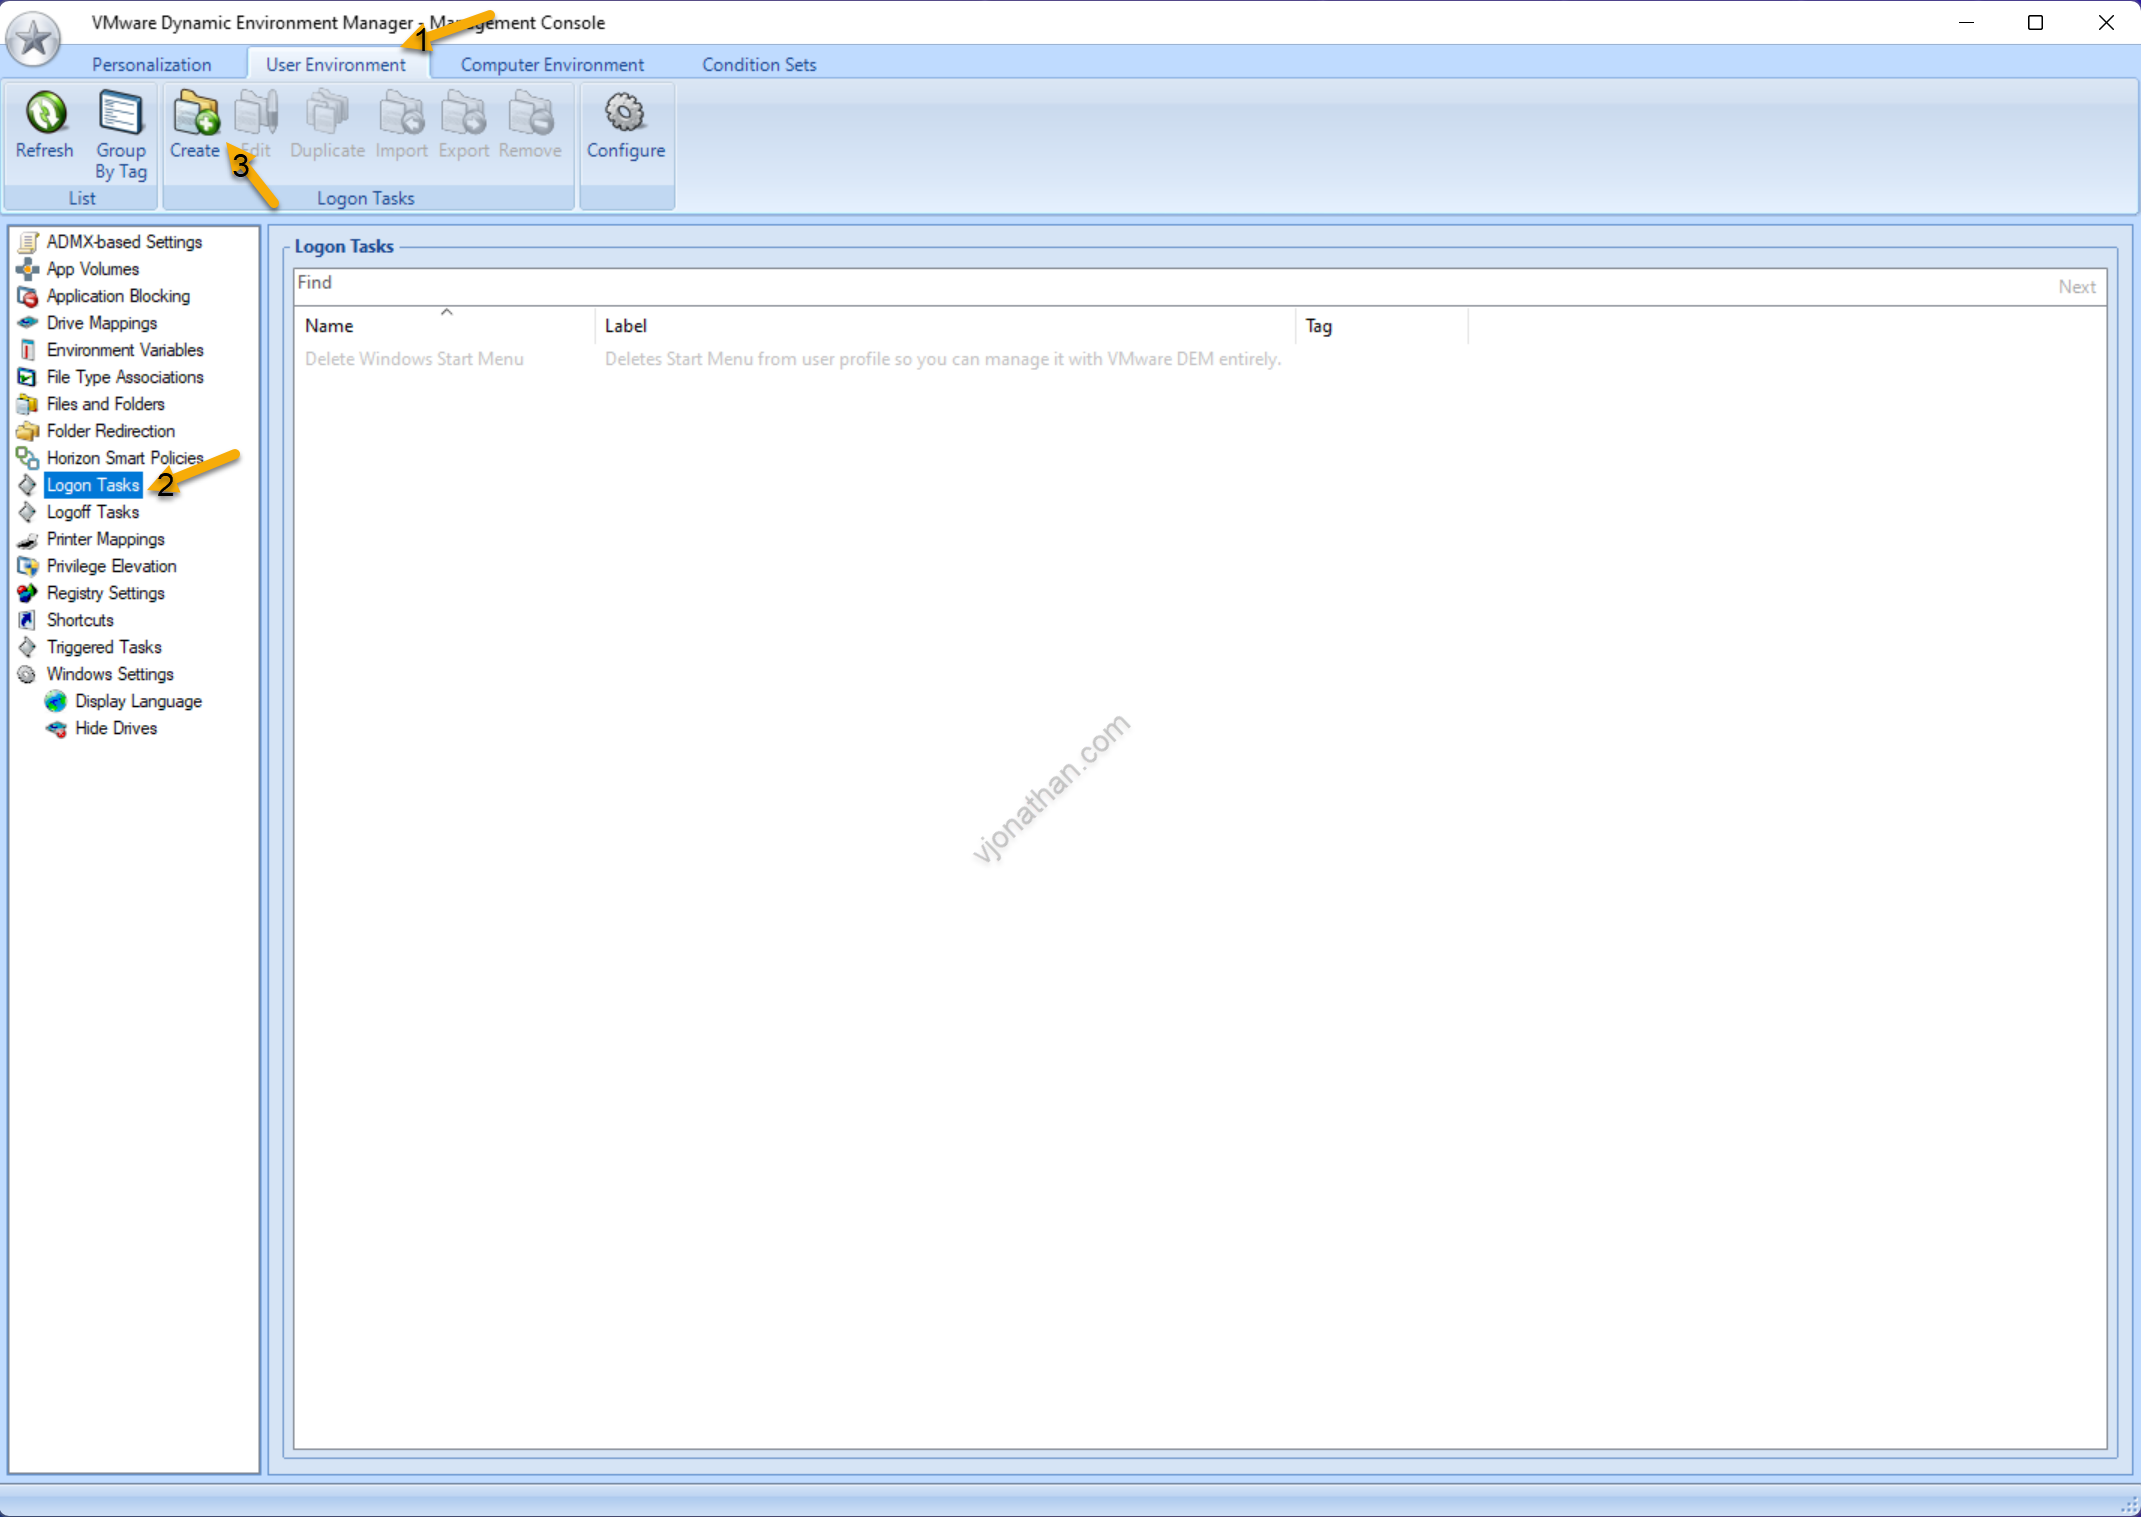Select Printer Mappings icon in tree

[x=28, y=539]
